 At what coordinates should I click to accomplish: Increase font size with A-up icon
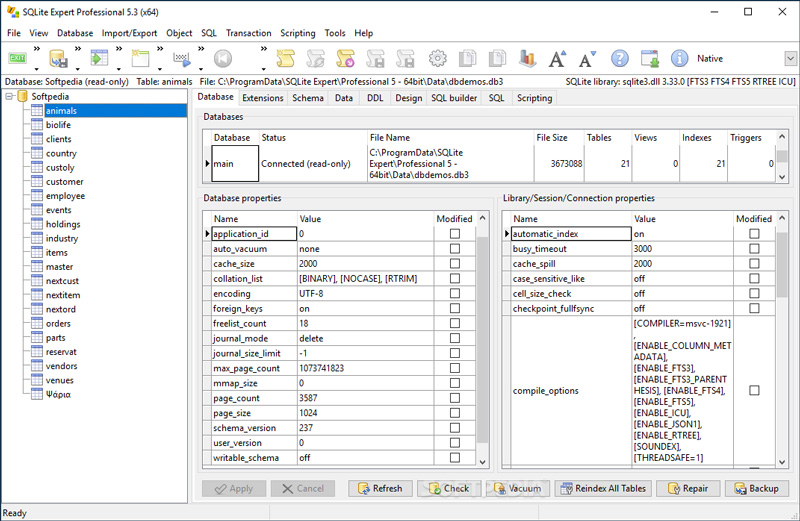coord(557,59)
